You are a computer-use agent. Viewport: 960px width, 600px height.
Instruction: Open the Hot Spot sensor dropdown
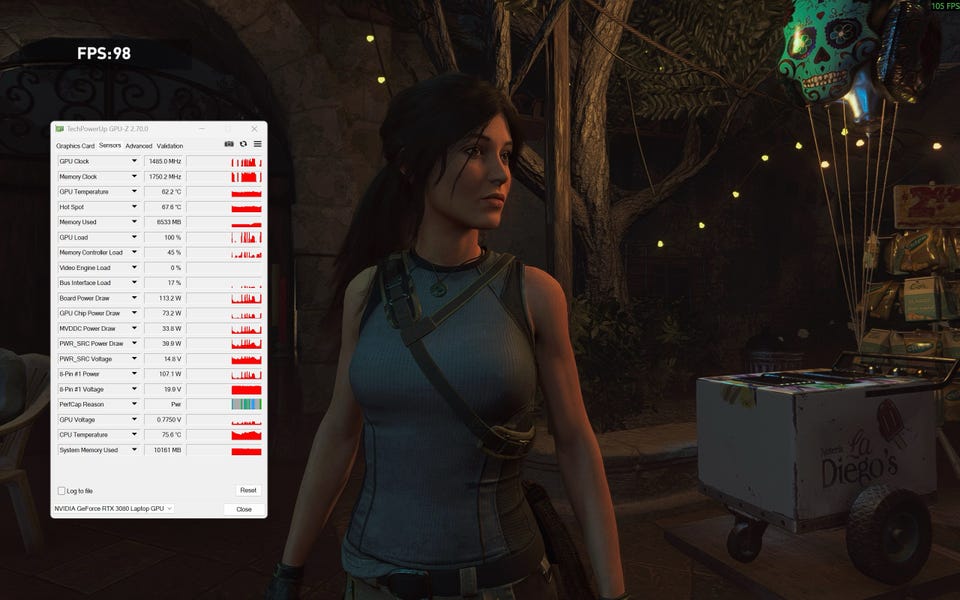click(134, 207)
